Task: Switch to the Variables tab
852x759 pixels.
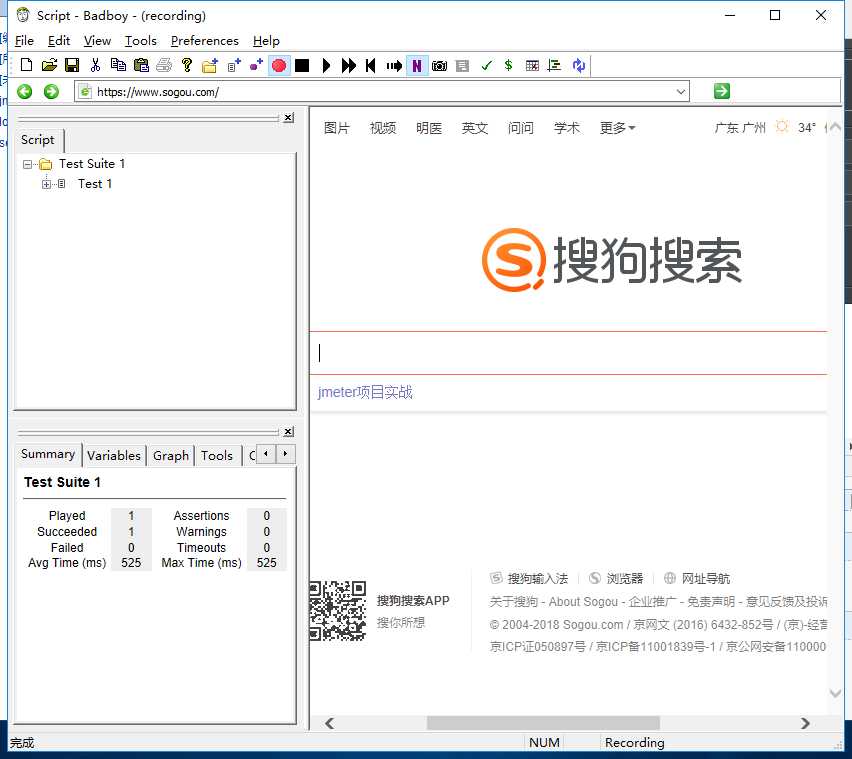Action: [114, 455]
